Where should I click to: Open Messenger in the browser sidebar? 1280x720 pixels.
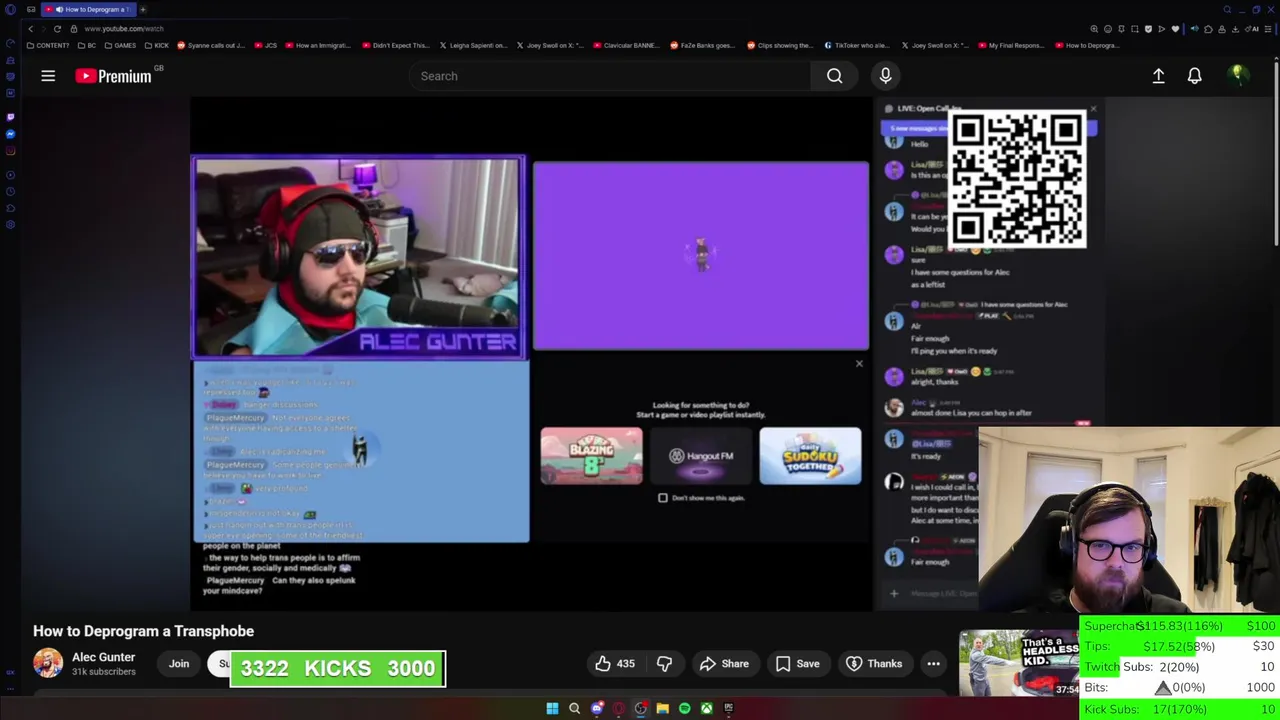10,134
